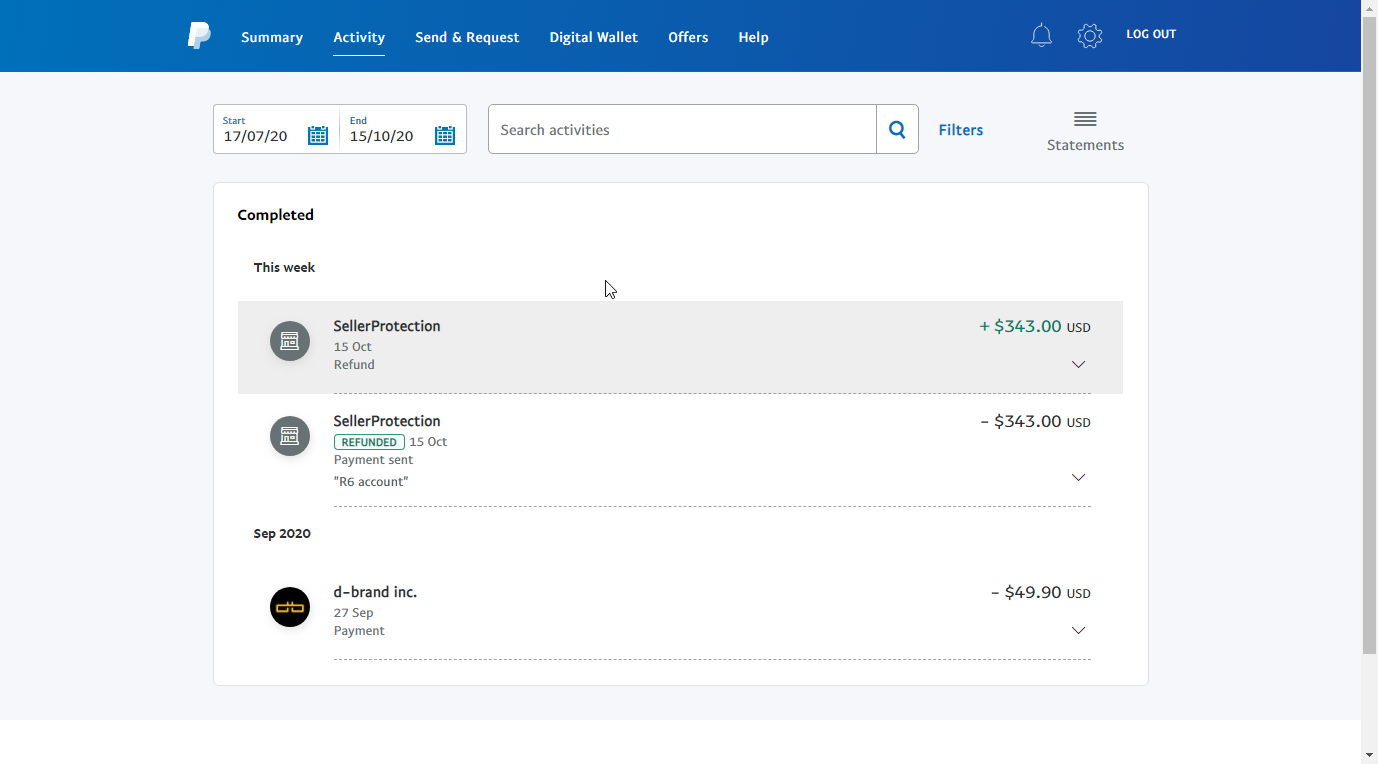Expand the +$343.00 refund transaction chevron

[1078, 365]
